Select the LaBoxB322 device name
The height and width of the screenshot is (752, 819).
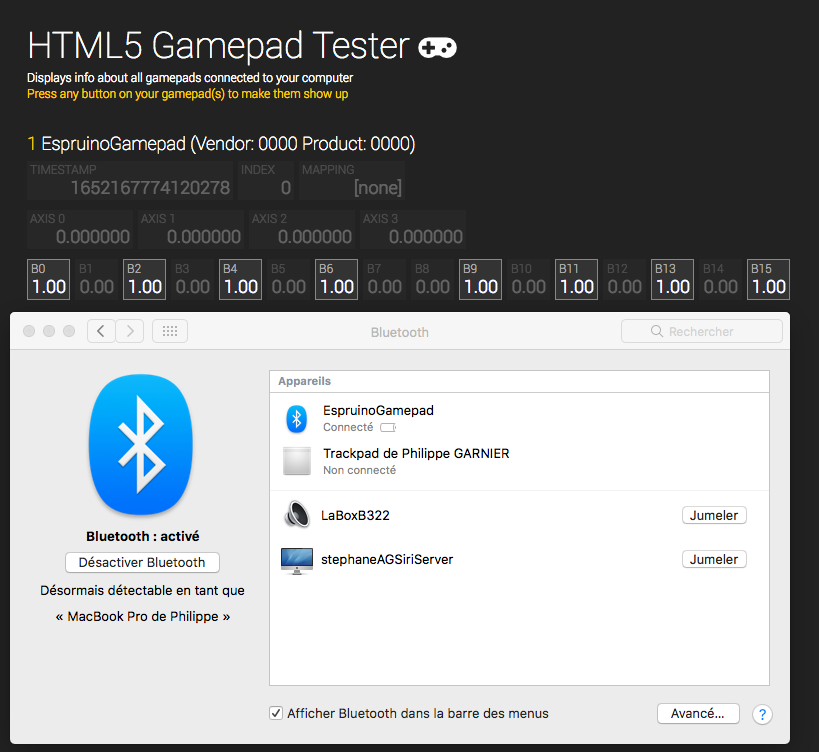click(355, 515)
